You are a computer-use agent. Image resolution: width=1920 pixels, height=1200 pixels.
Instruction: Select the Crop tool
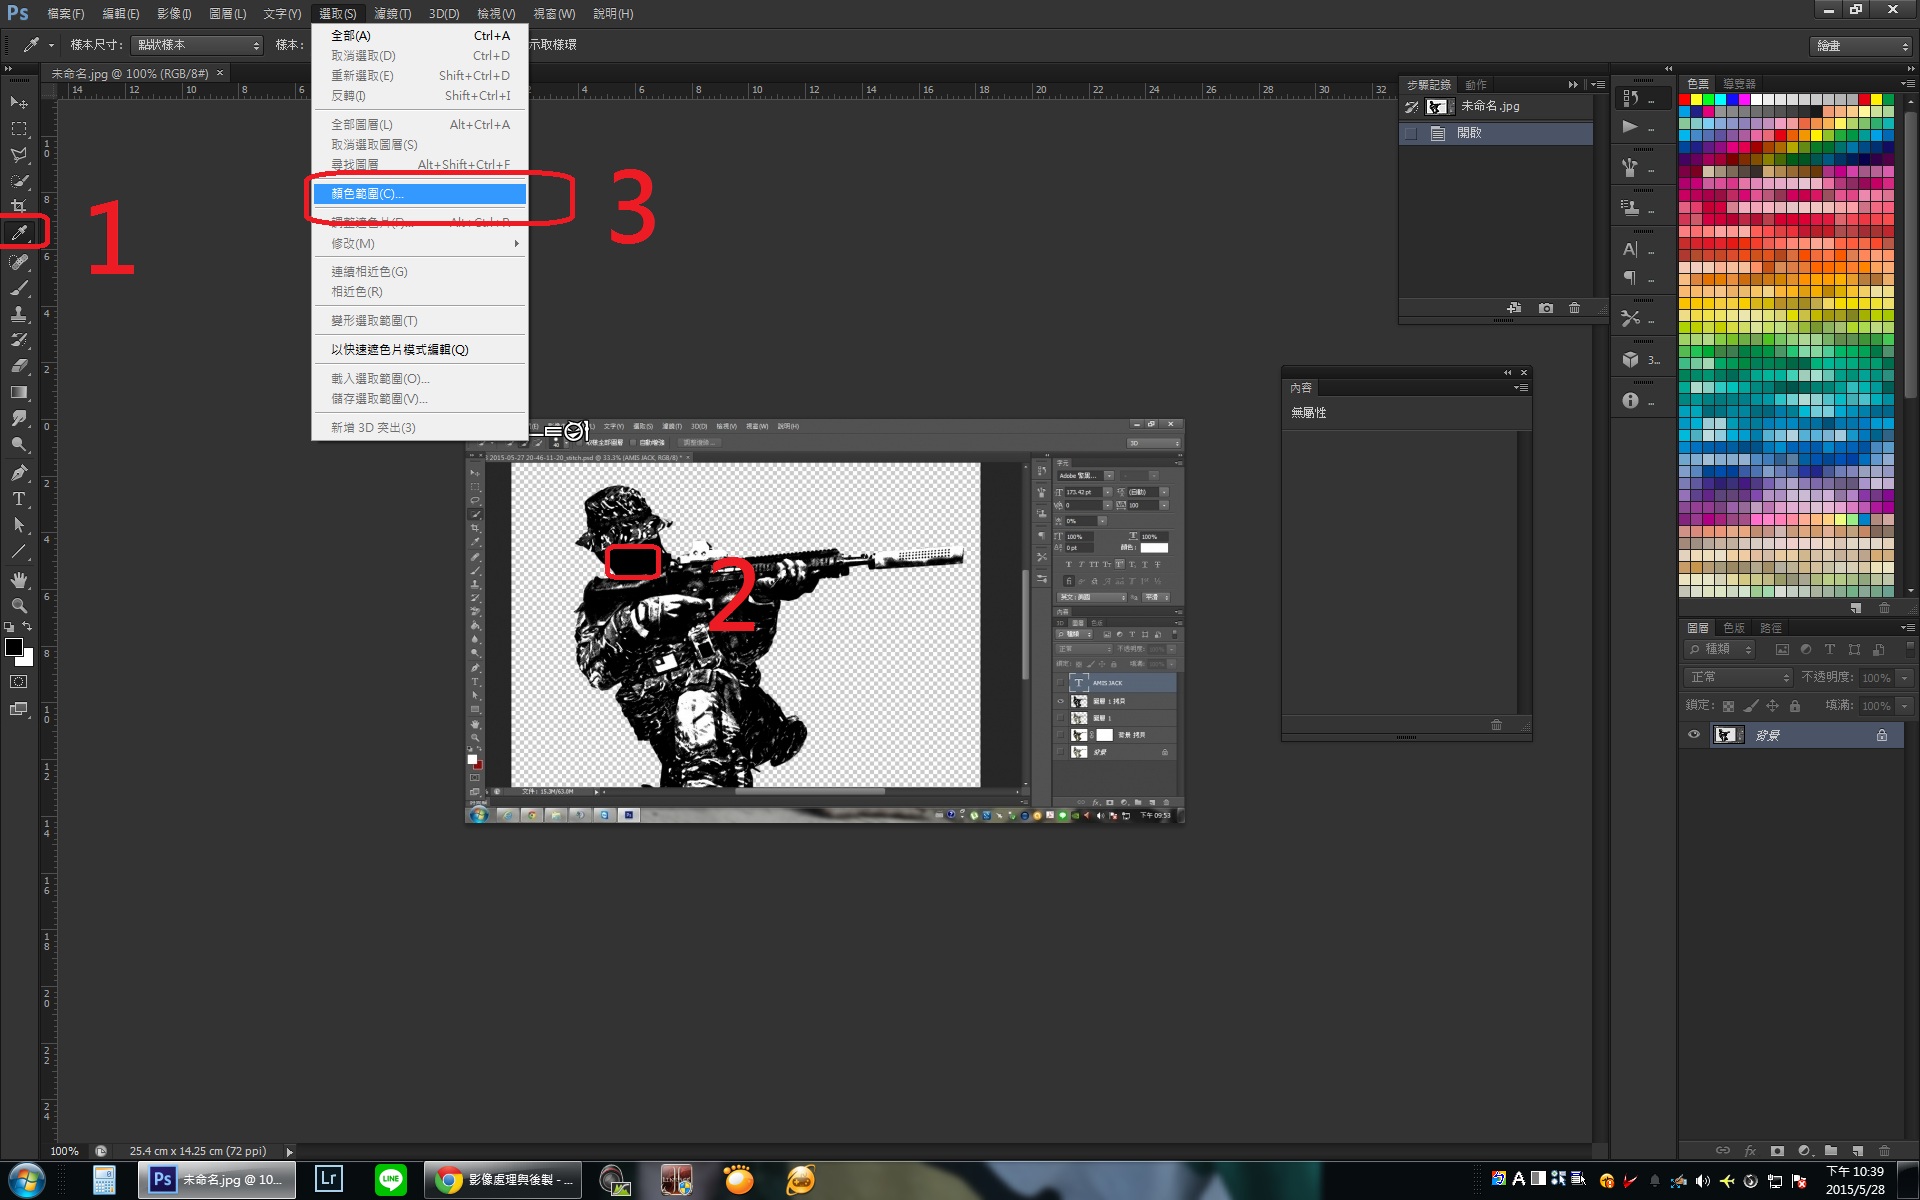(x=19, y=207)
